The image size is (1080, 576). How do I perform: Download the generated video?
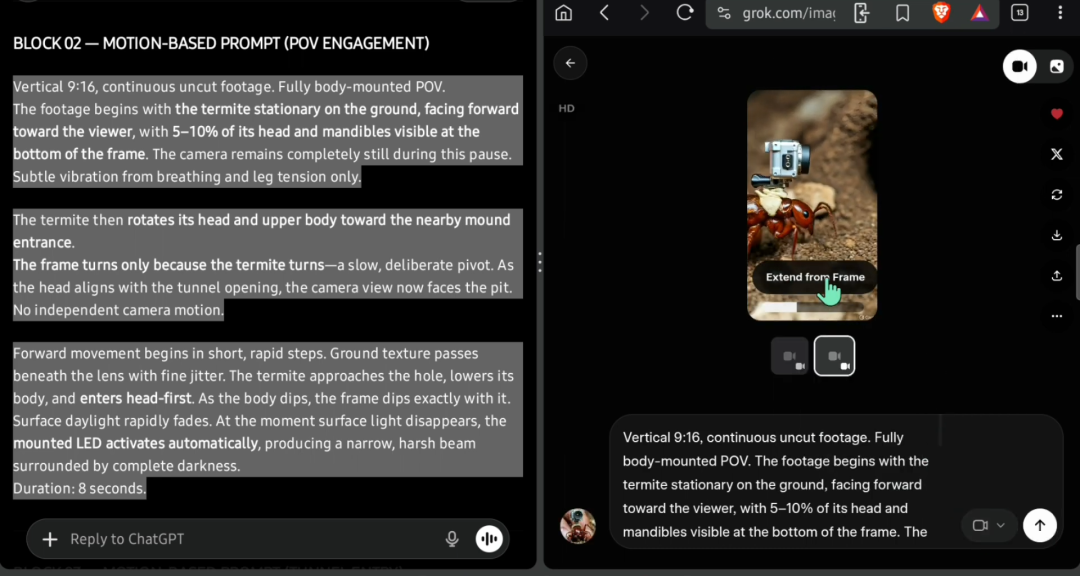point(1057,236)
